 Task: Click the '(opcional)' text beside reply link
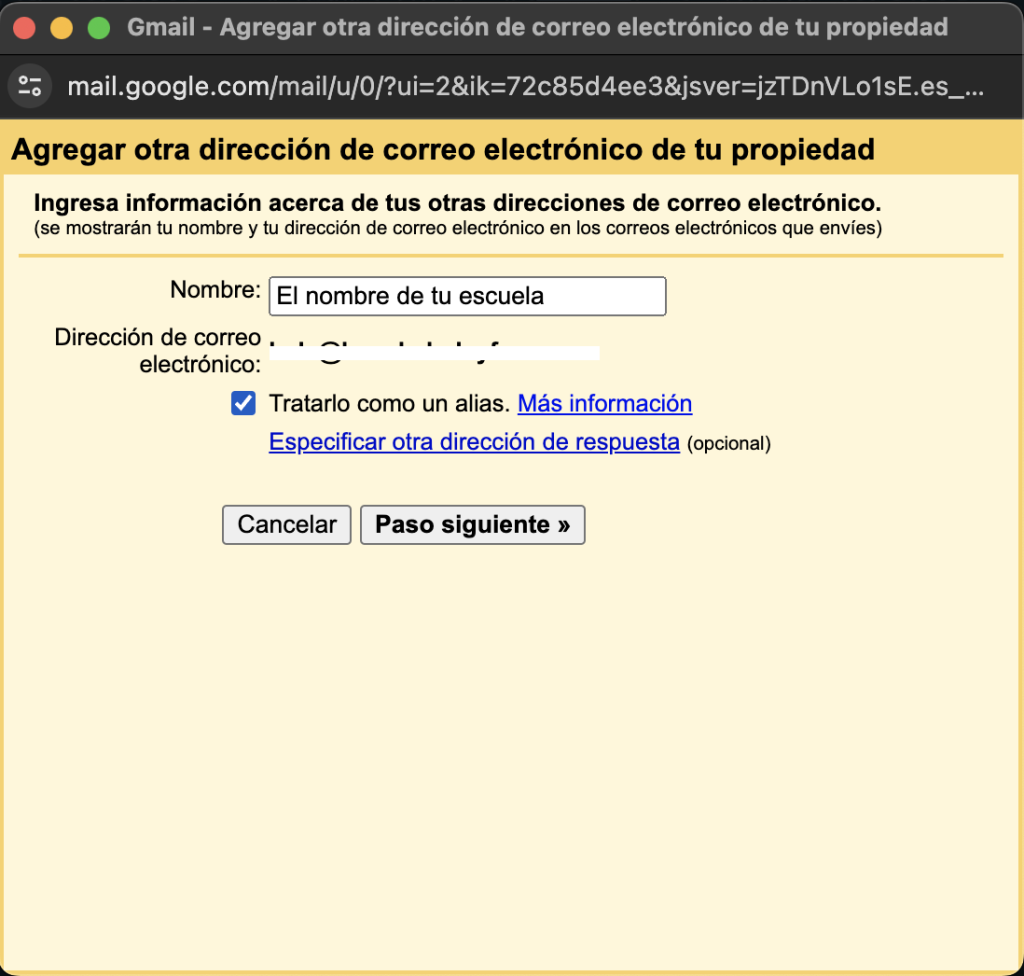coord(729,443)
